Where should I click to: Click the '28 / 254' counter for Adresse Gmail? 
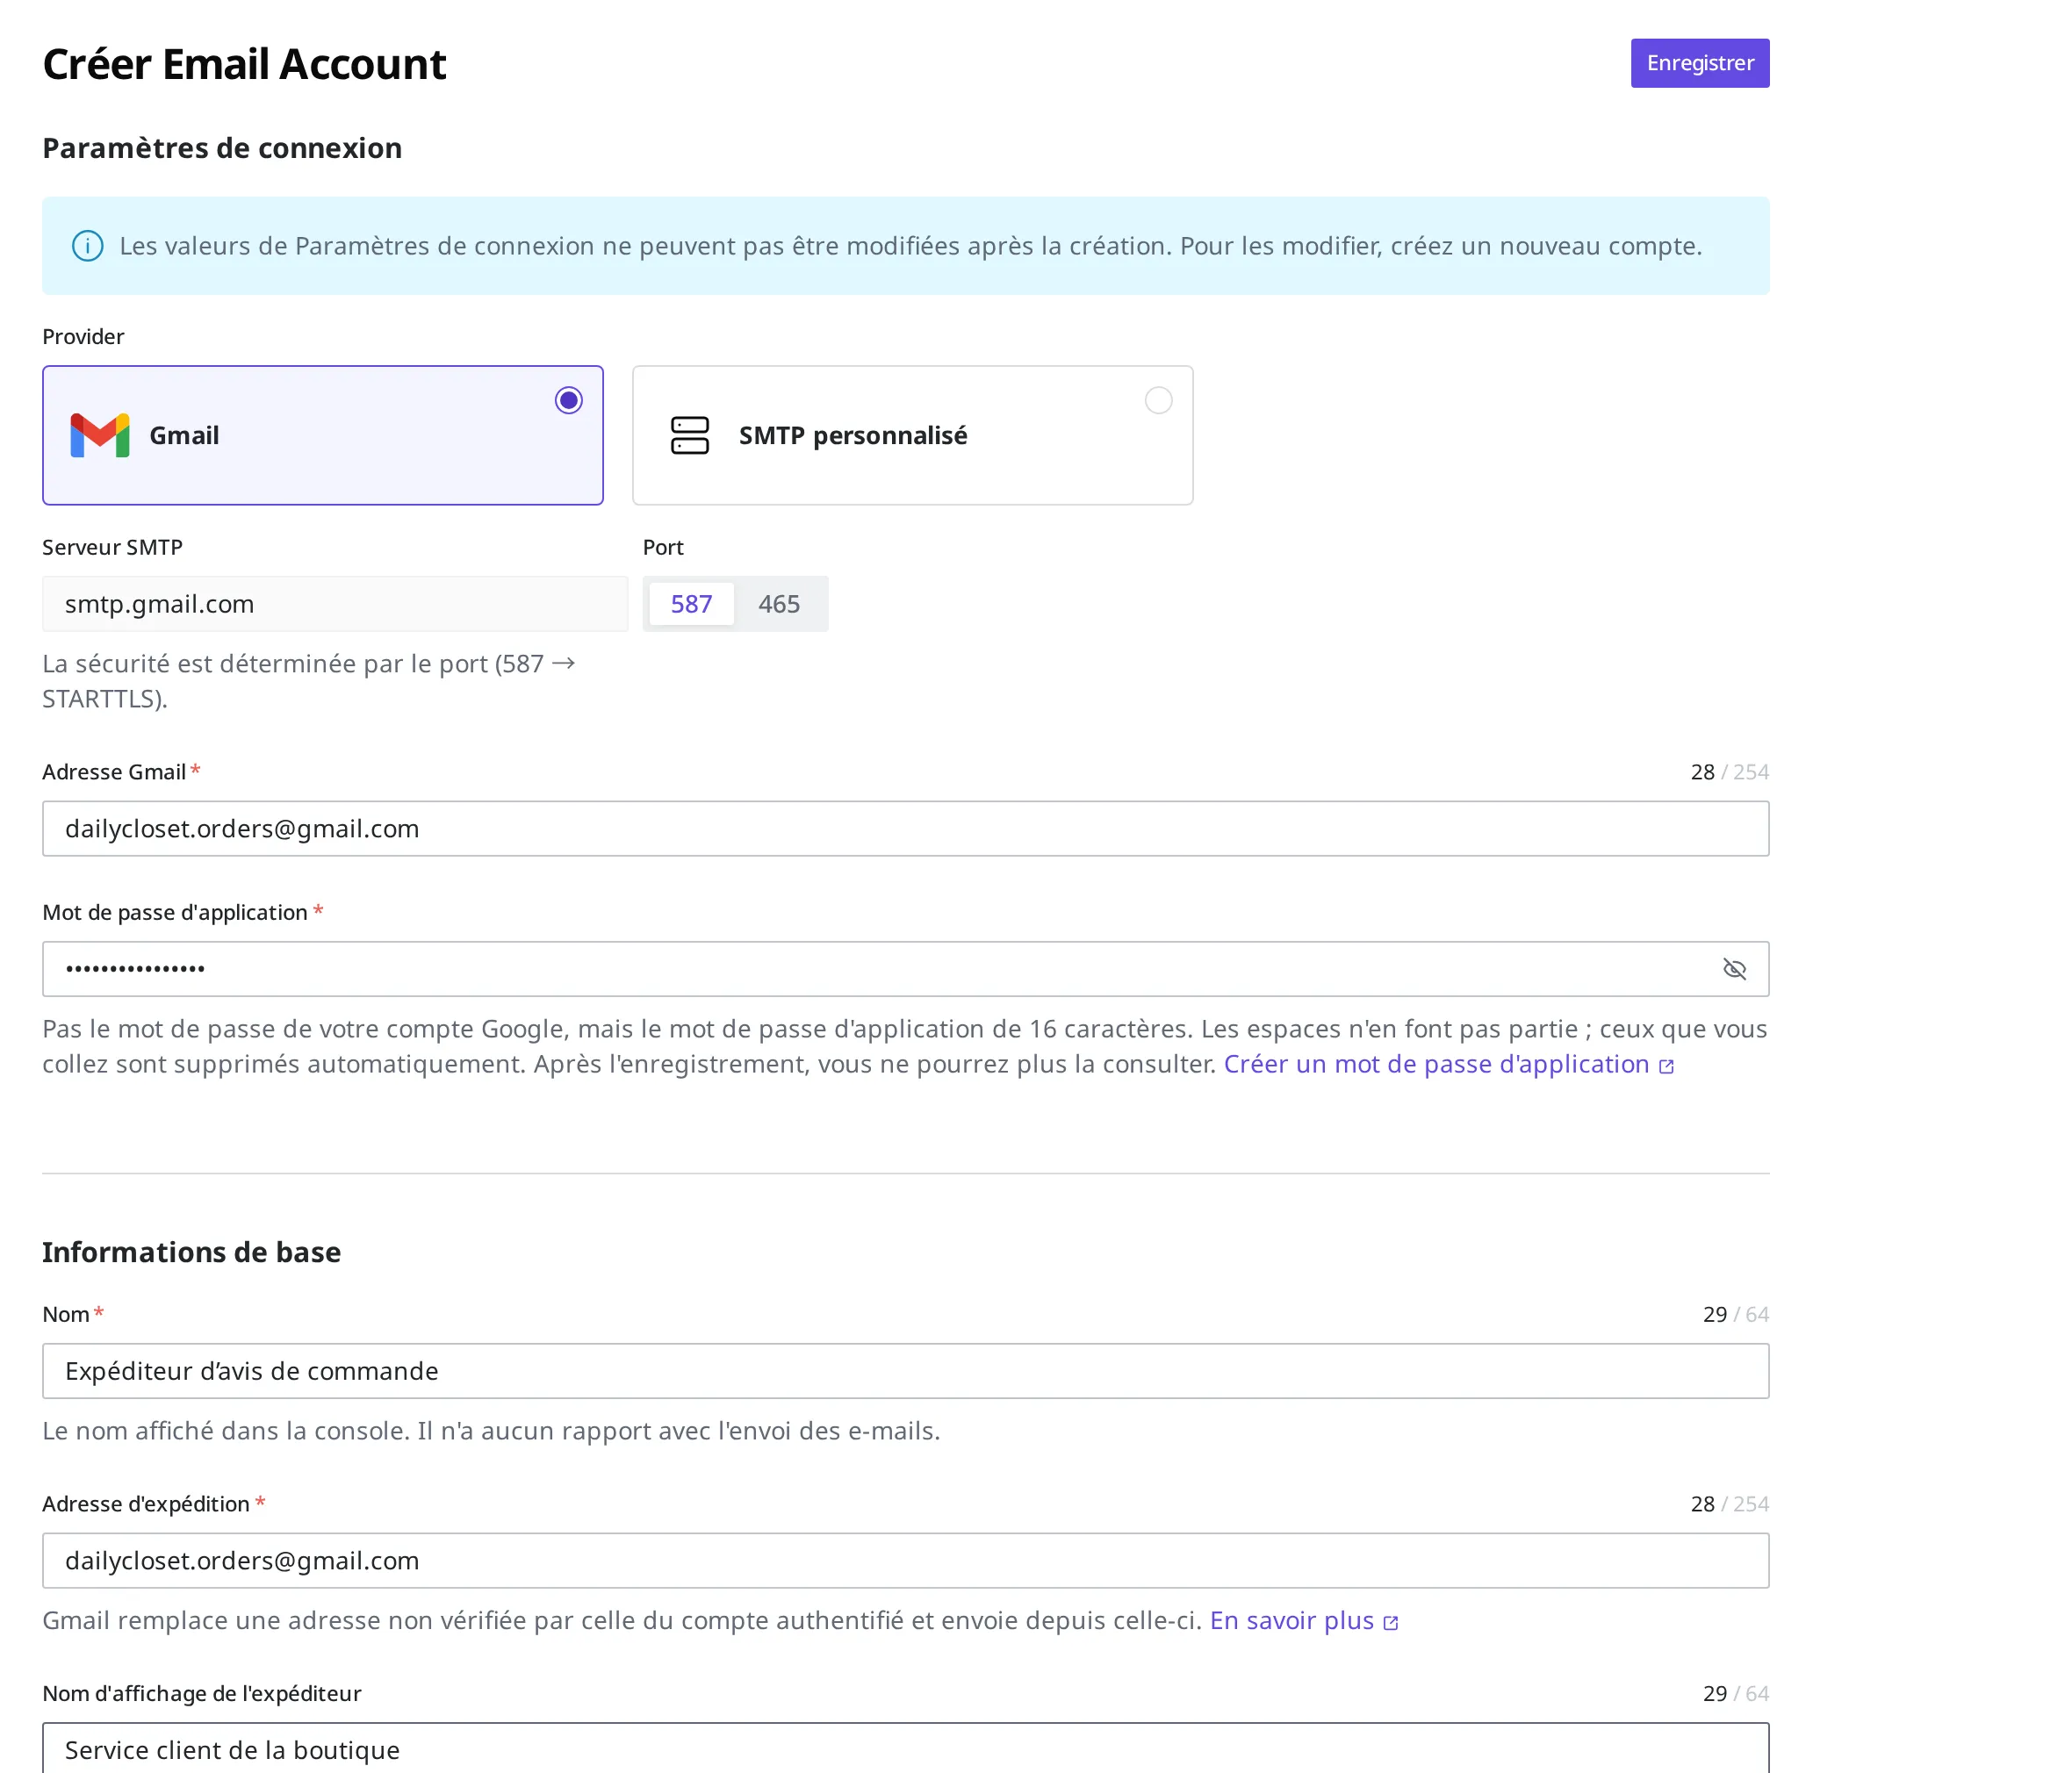(x=1728, y=772)
